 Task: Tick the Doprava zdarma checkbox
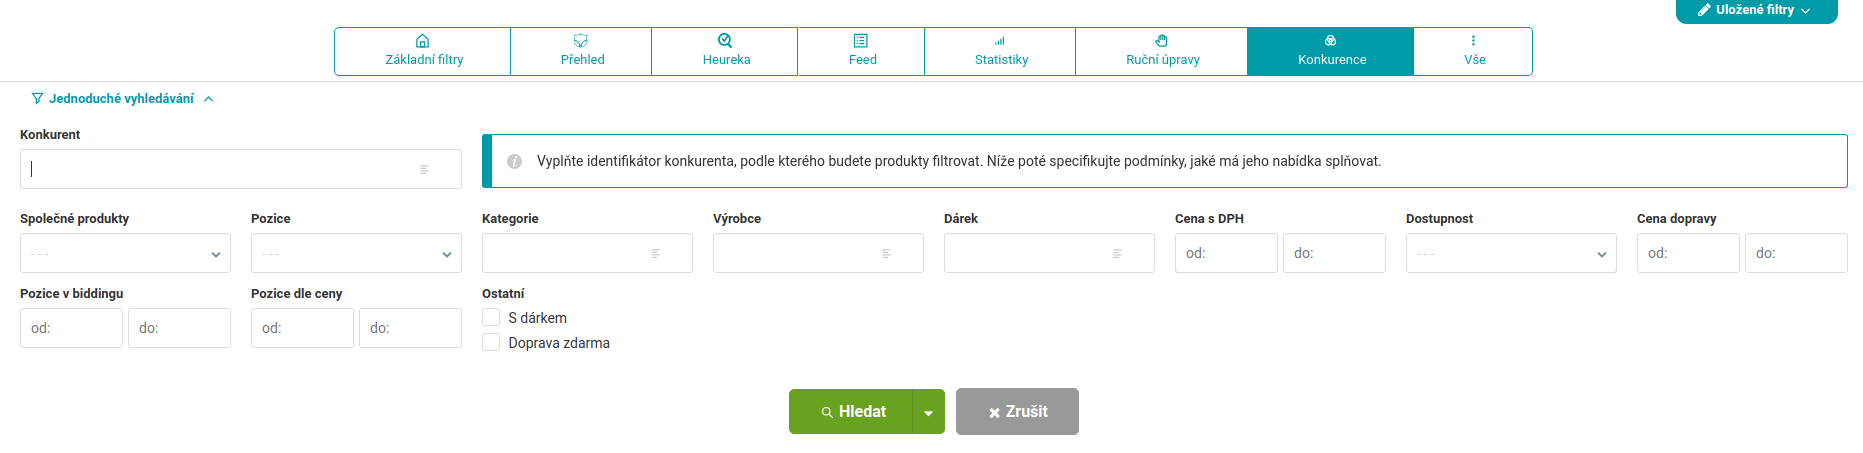(491, 342)
